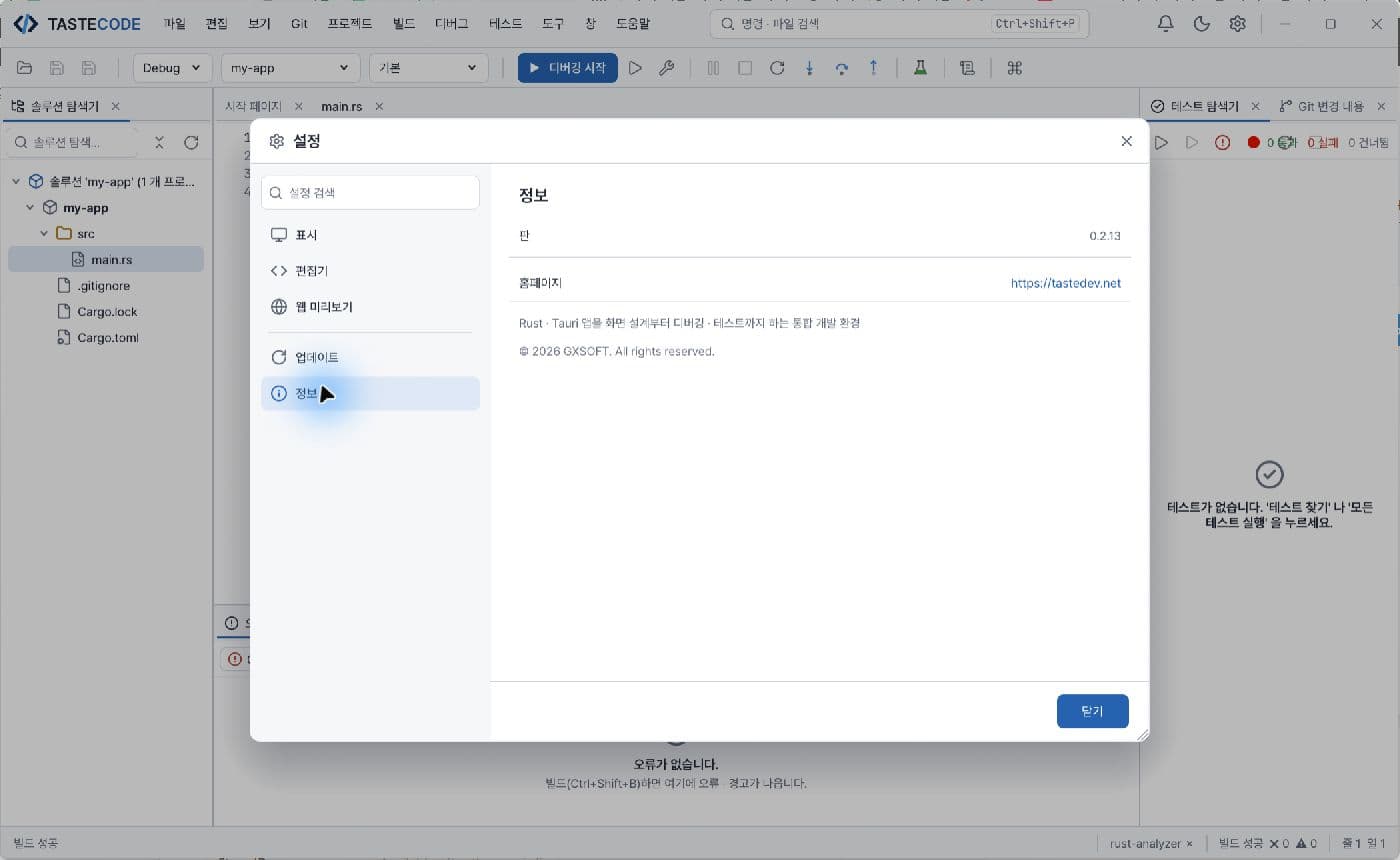Close the settings dialog with X
Image resolution: width=1400 pixels, height=860 pixels.
coord(1127,141)
